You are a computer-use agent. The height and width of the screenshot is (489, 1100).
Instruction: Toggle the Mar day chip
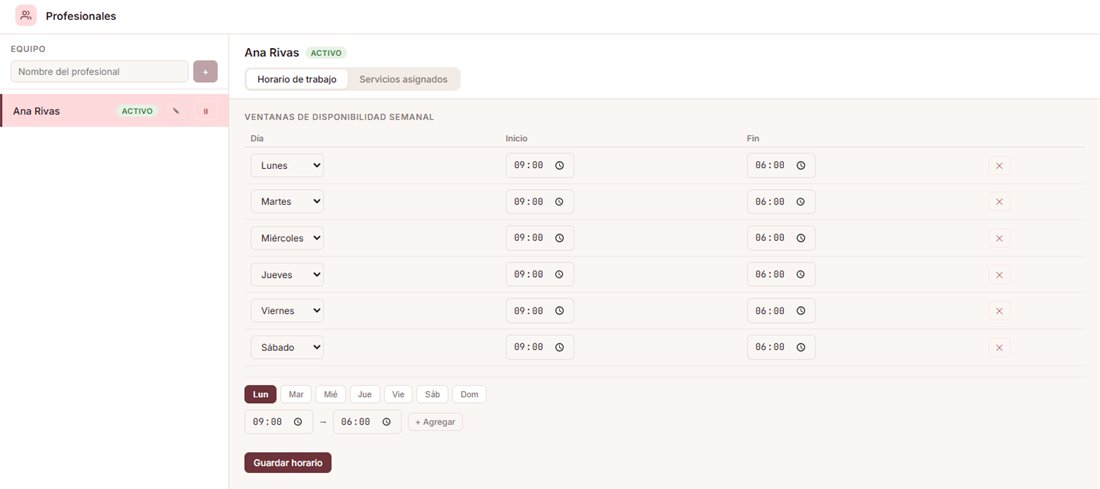296,394
